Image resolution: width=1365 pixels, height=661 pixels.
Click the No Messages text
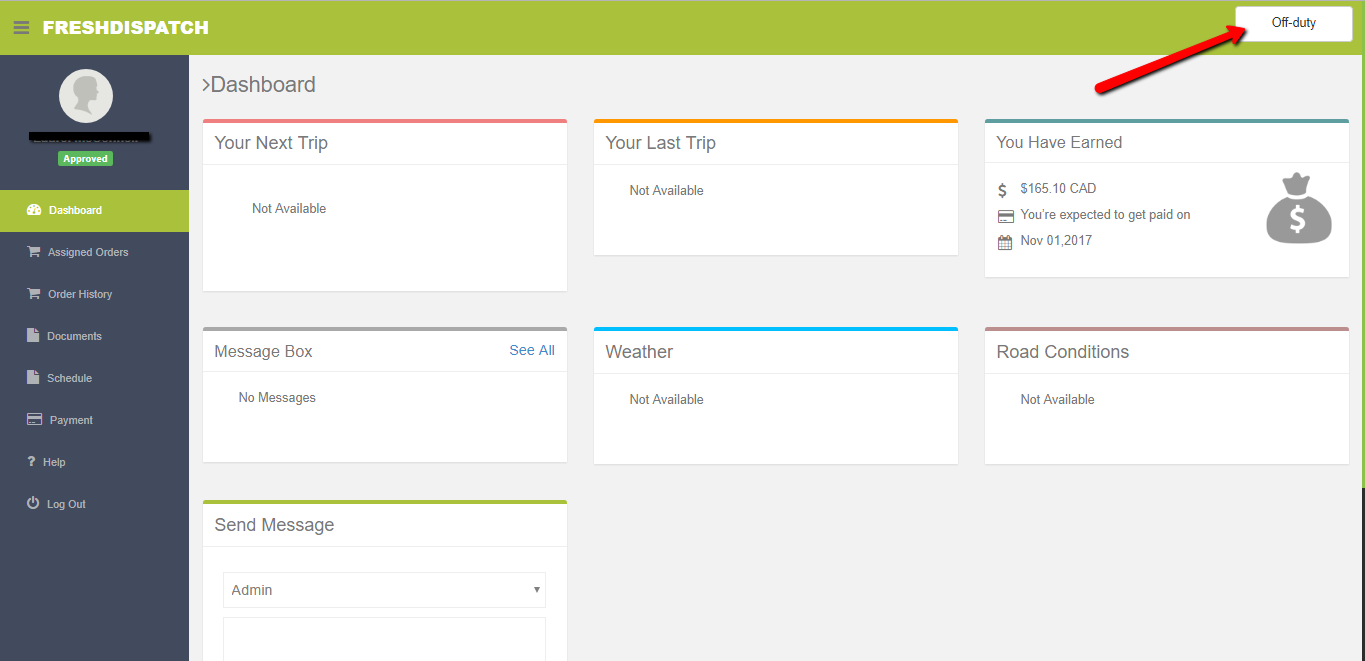(277, 397)
